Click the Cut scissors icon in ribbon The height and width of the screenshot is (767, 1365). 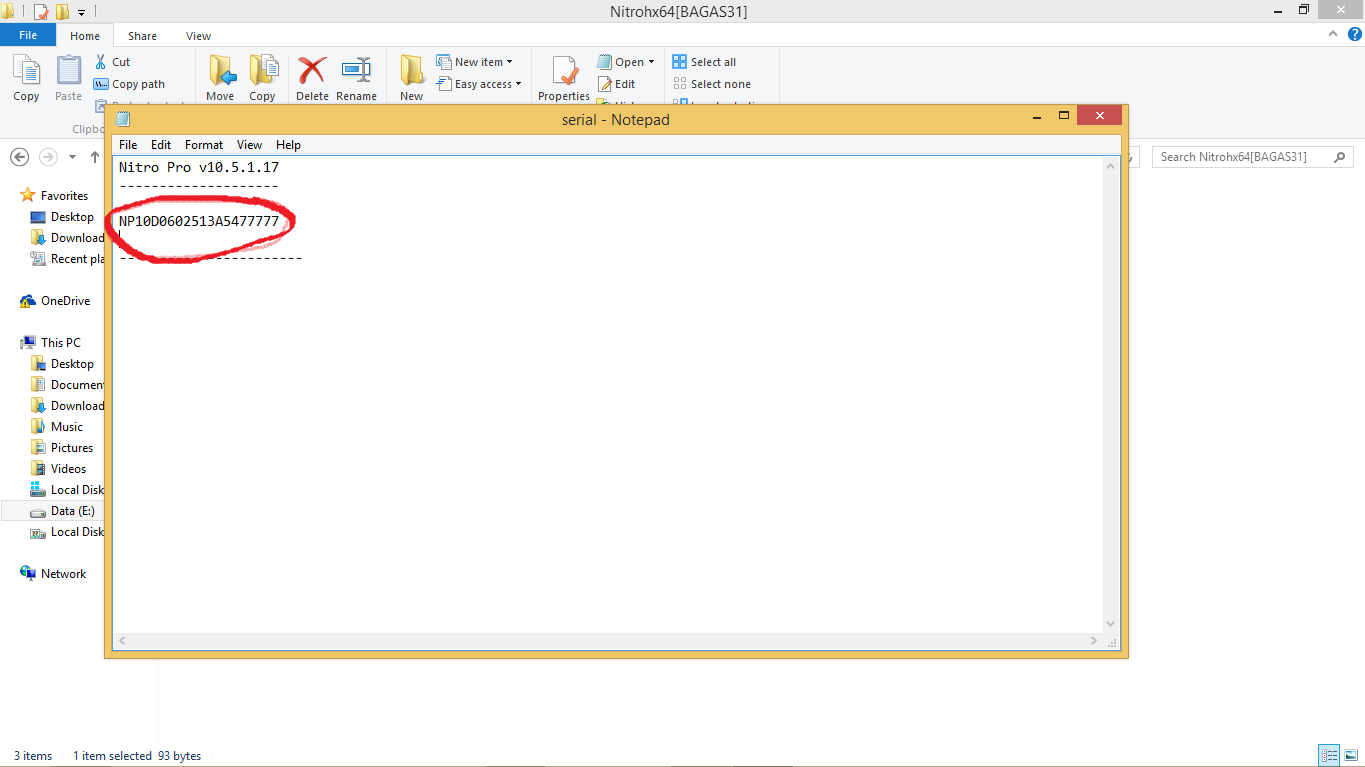(x=100, y=62)
